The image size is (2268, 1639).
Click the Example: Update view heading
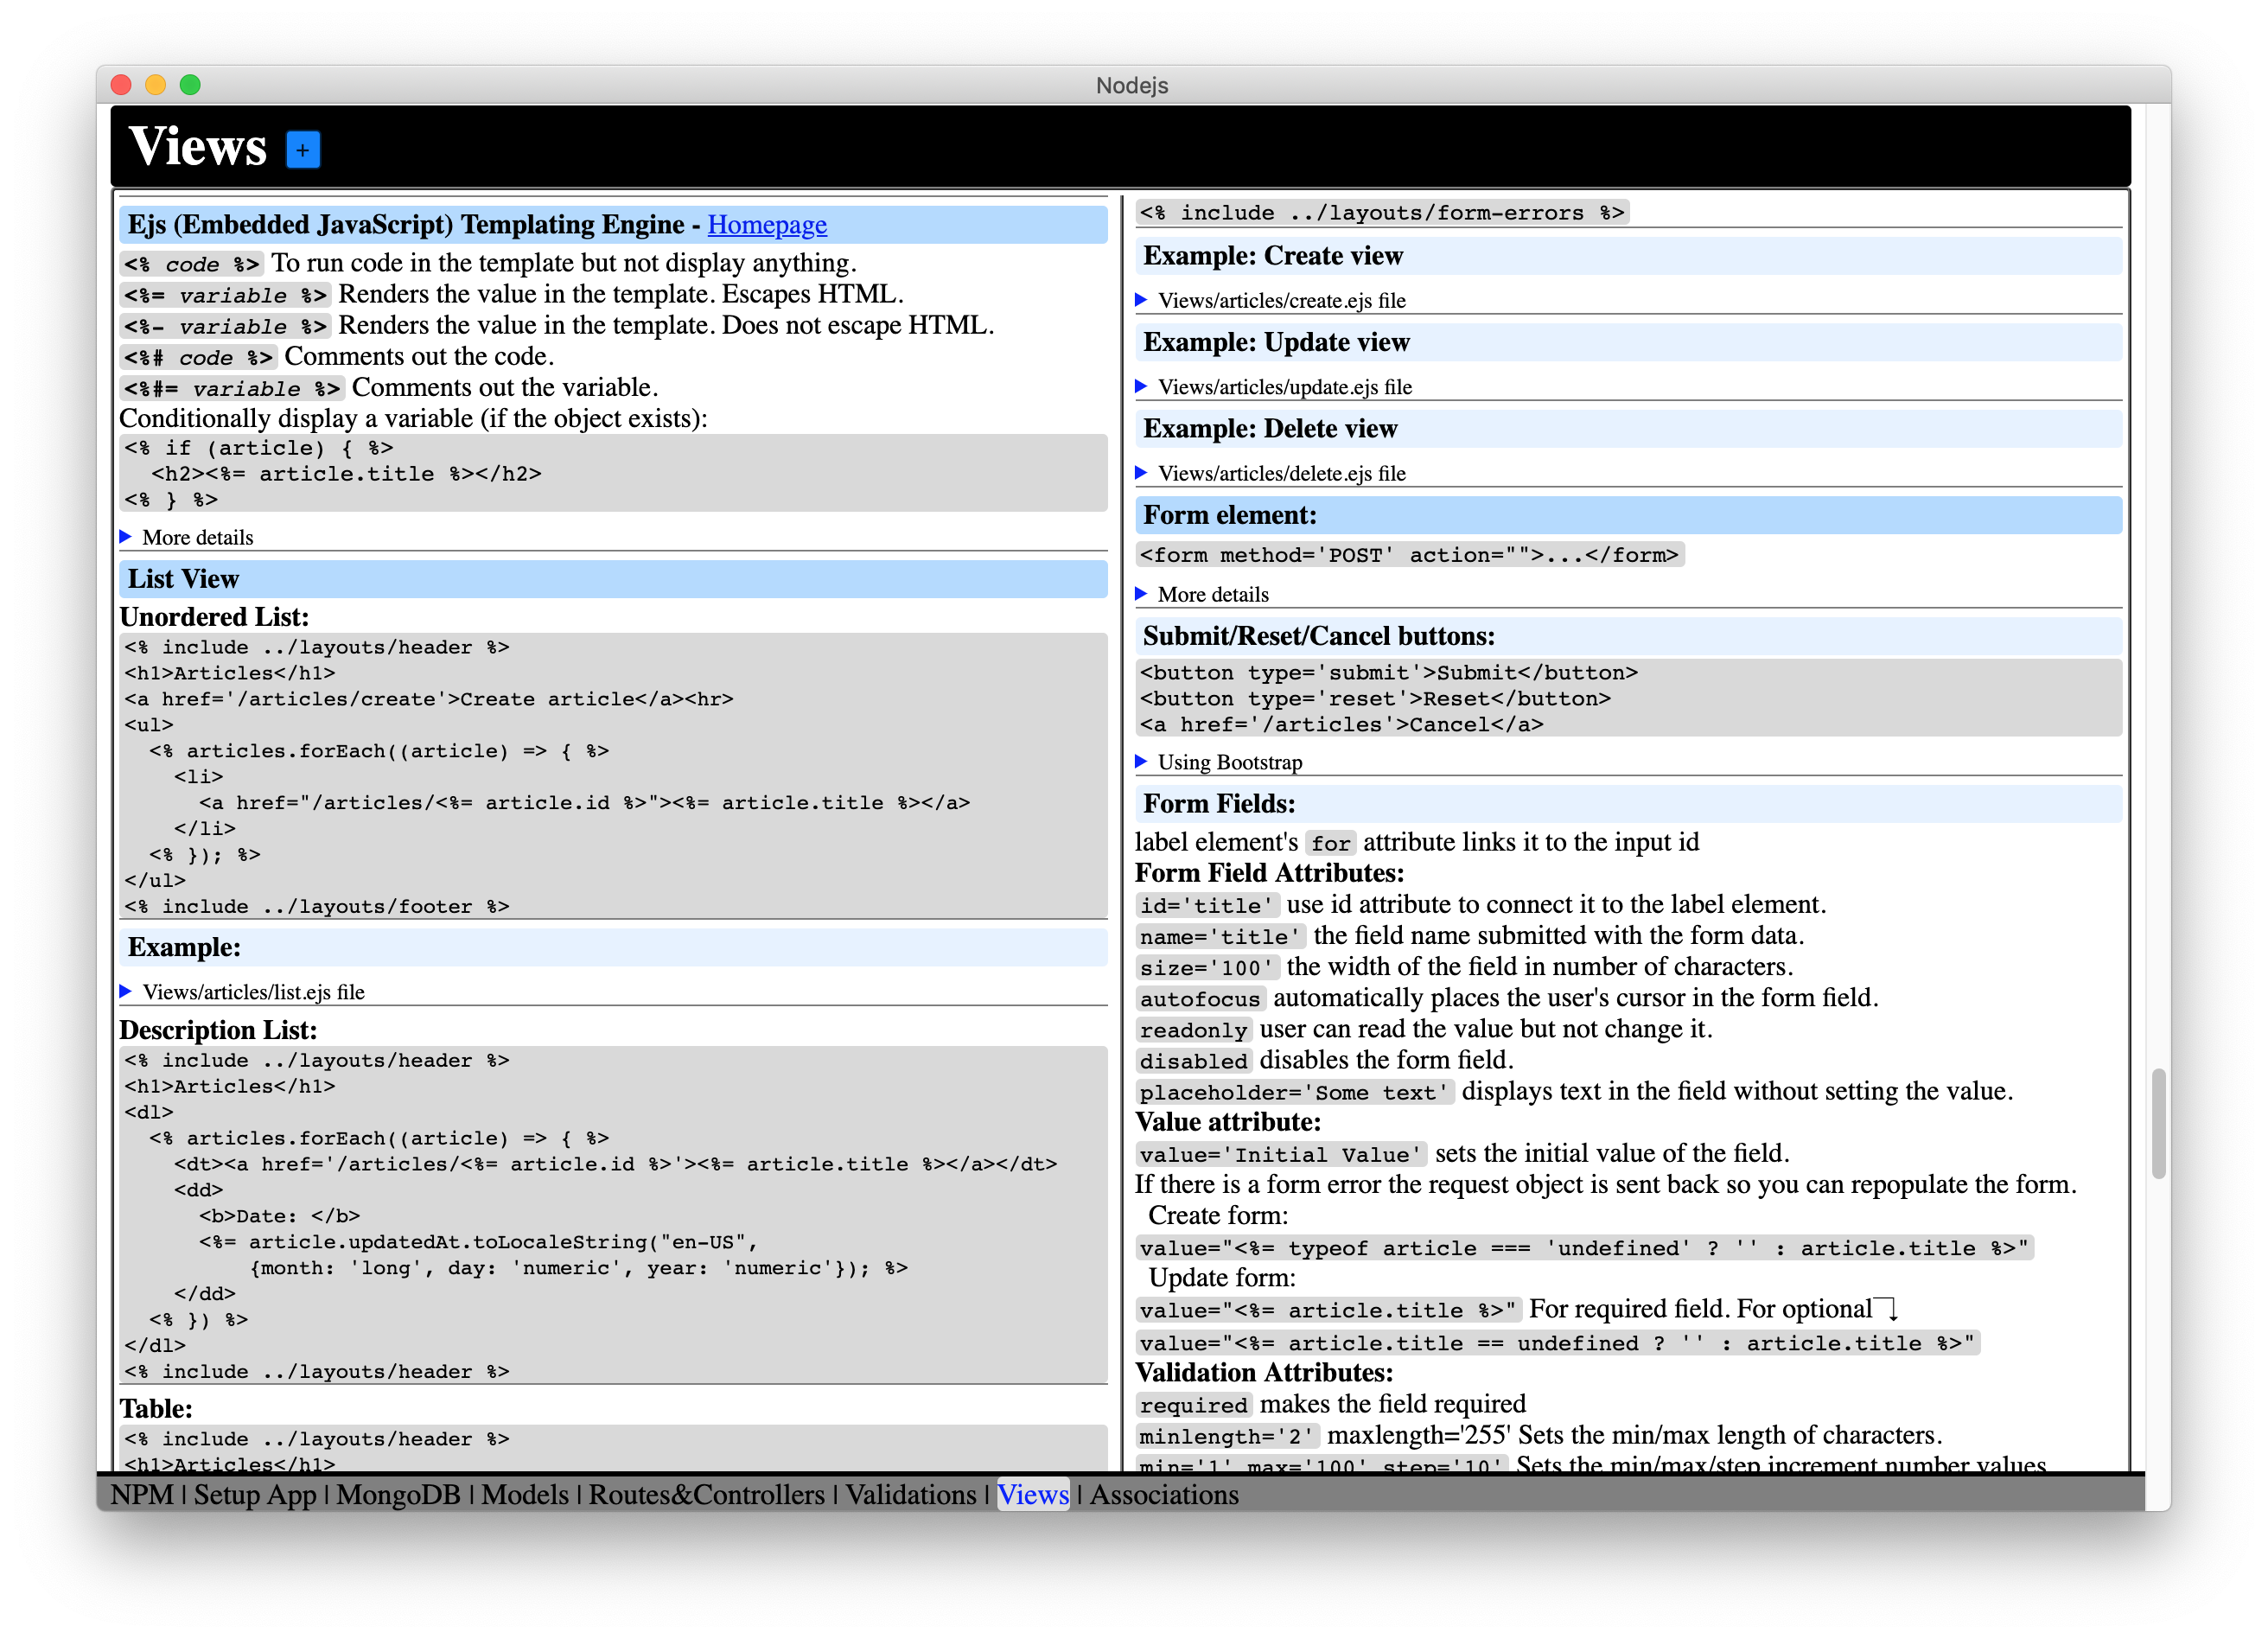(x=1628, y=342)
